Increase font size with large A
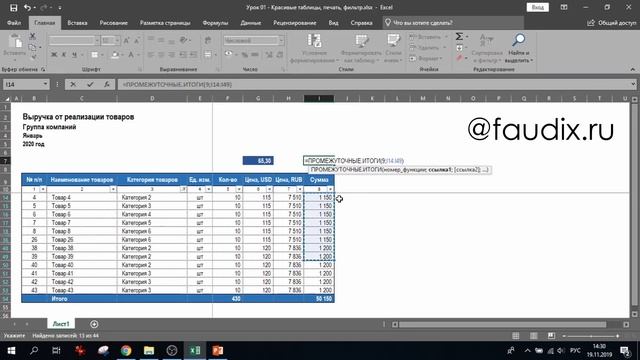The width and height of the screenshot is (640, 360). tap(126, 40)
